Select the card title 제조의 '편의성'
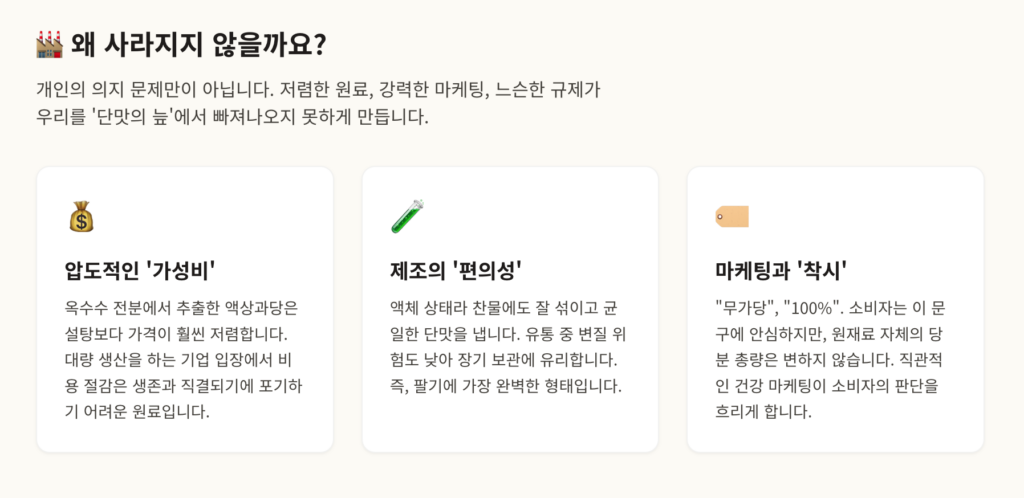The height and width of the screenshot is (498, 1024). [457, 270]
